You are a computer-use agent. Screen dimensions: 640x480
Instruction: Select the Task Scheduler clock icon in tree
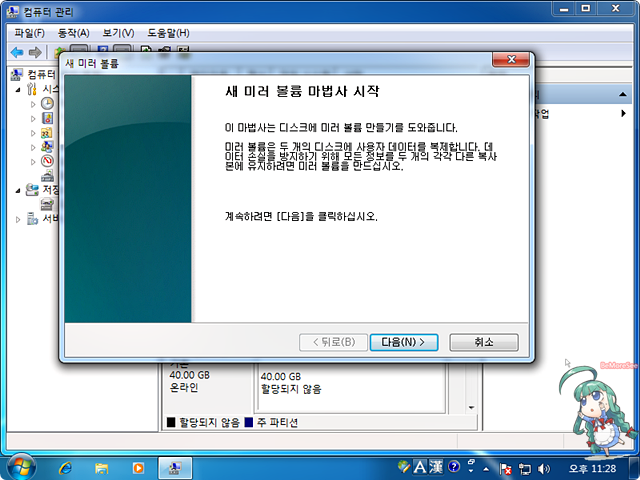coord(47,104)
